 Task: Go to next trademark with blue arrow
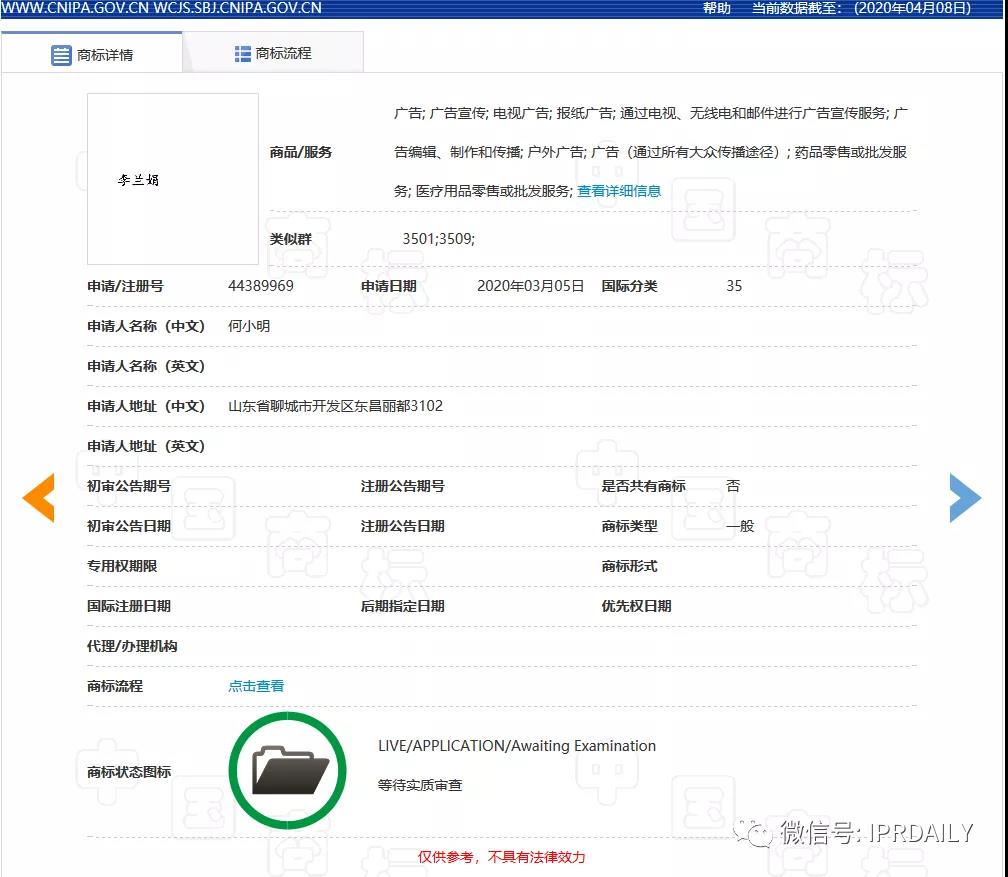[965, 498]
